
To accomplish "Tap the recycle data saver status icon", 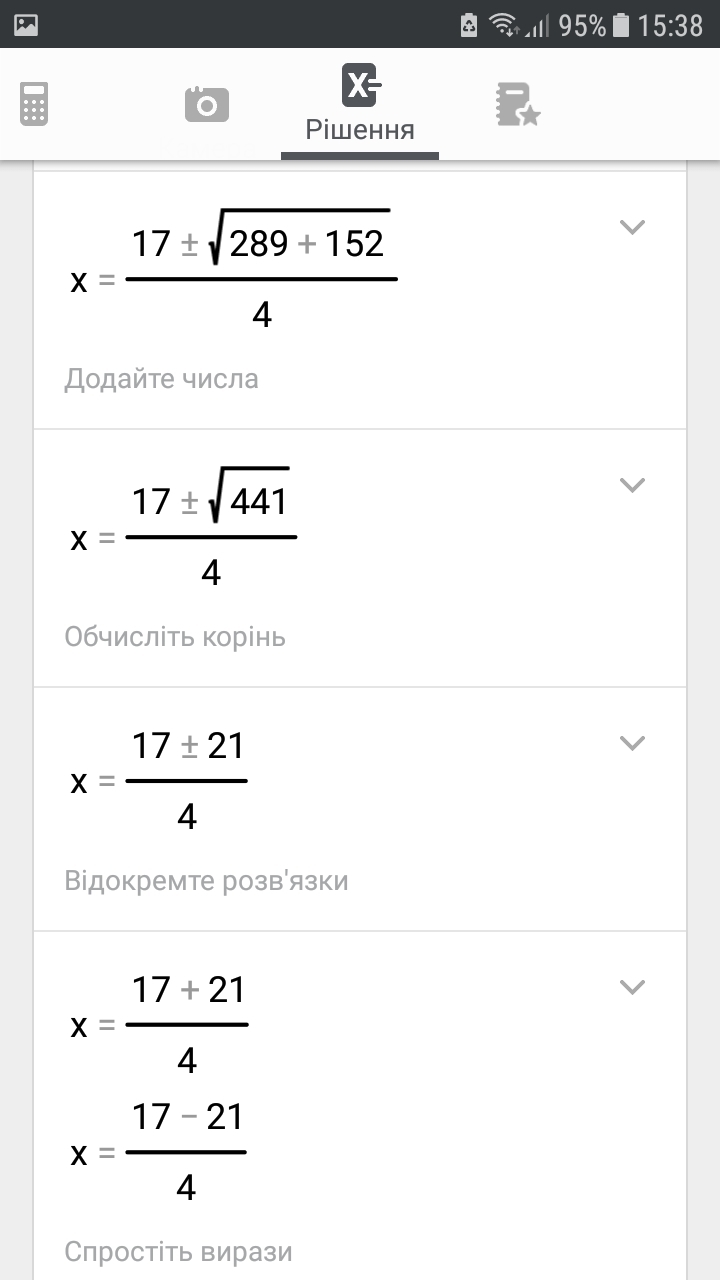I will (469, 25).
